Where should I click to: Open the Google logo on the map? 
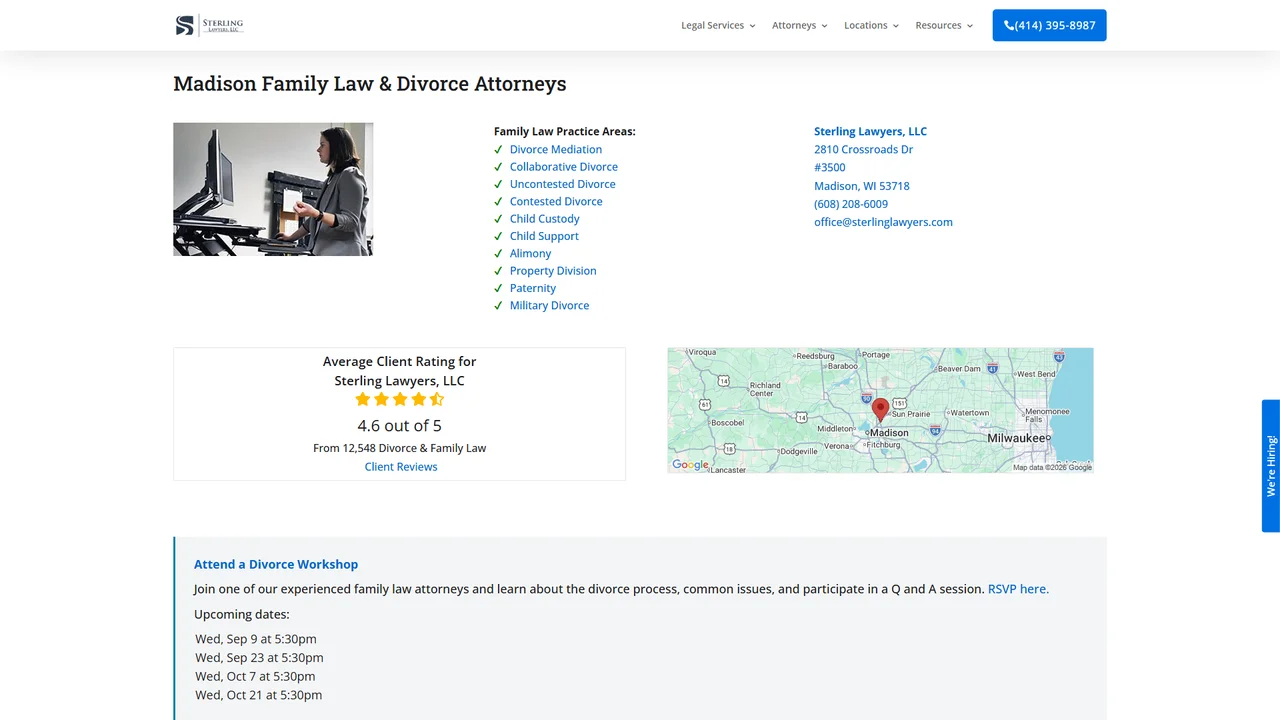coord(690,464)
